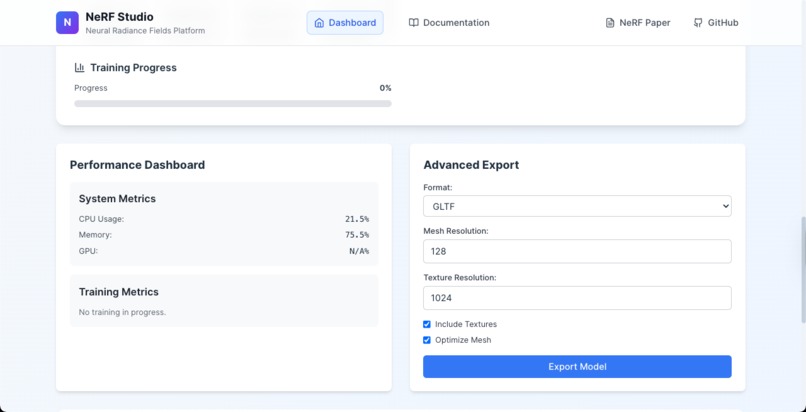
Task: Click the NeRF Studio title text
Action: click(119, 17)
